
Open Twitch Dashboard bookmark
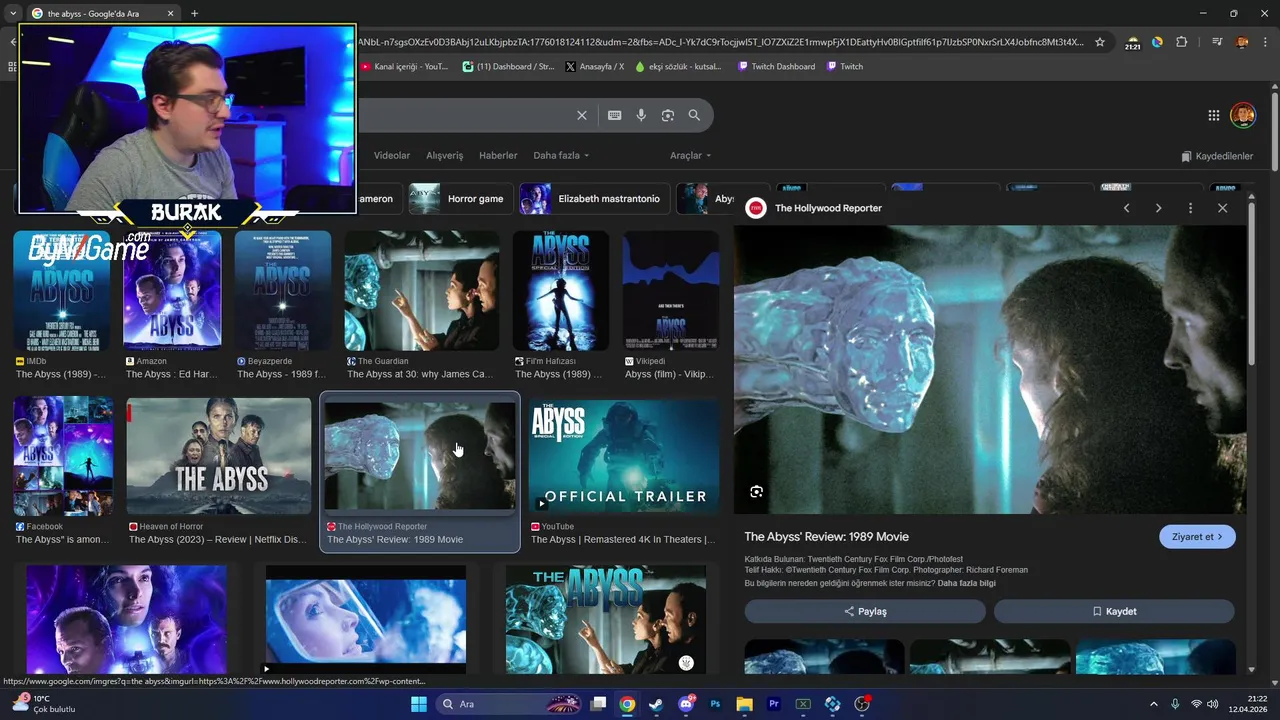click(776, 67)
